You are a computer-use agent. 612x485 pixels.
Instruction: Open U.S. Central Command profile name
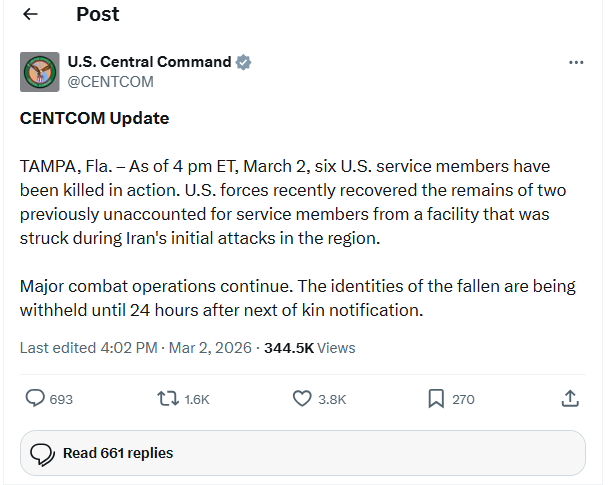coord(149,62)
